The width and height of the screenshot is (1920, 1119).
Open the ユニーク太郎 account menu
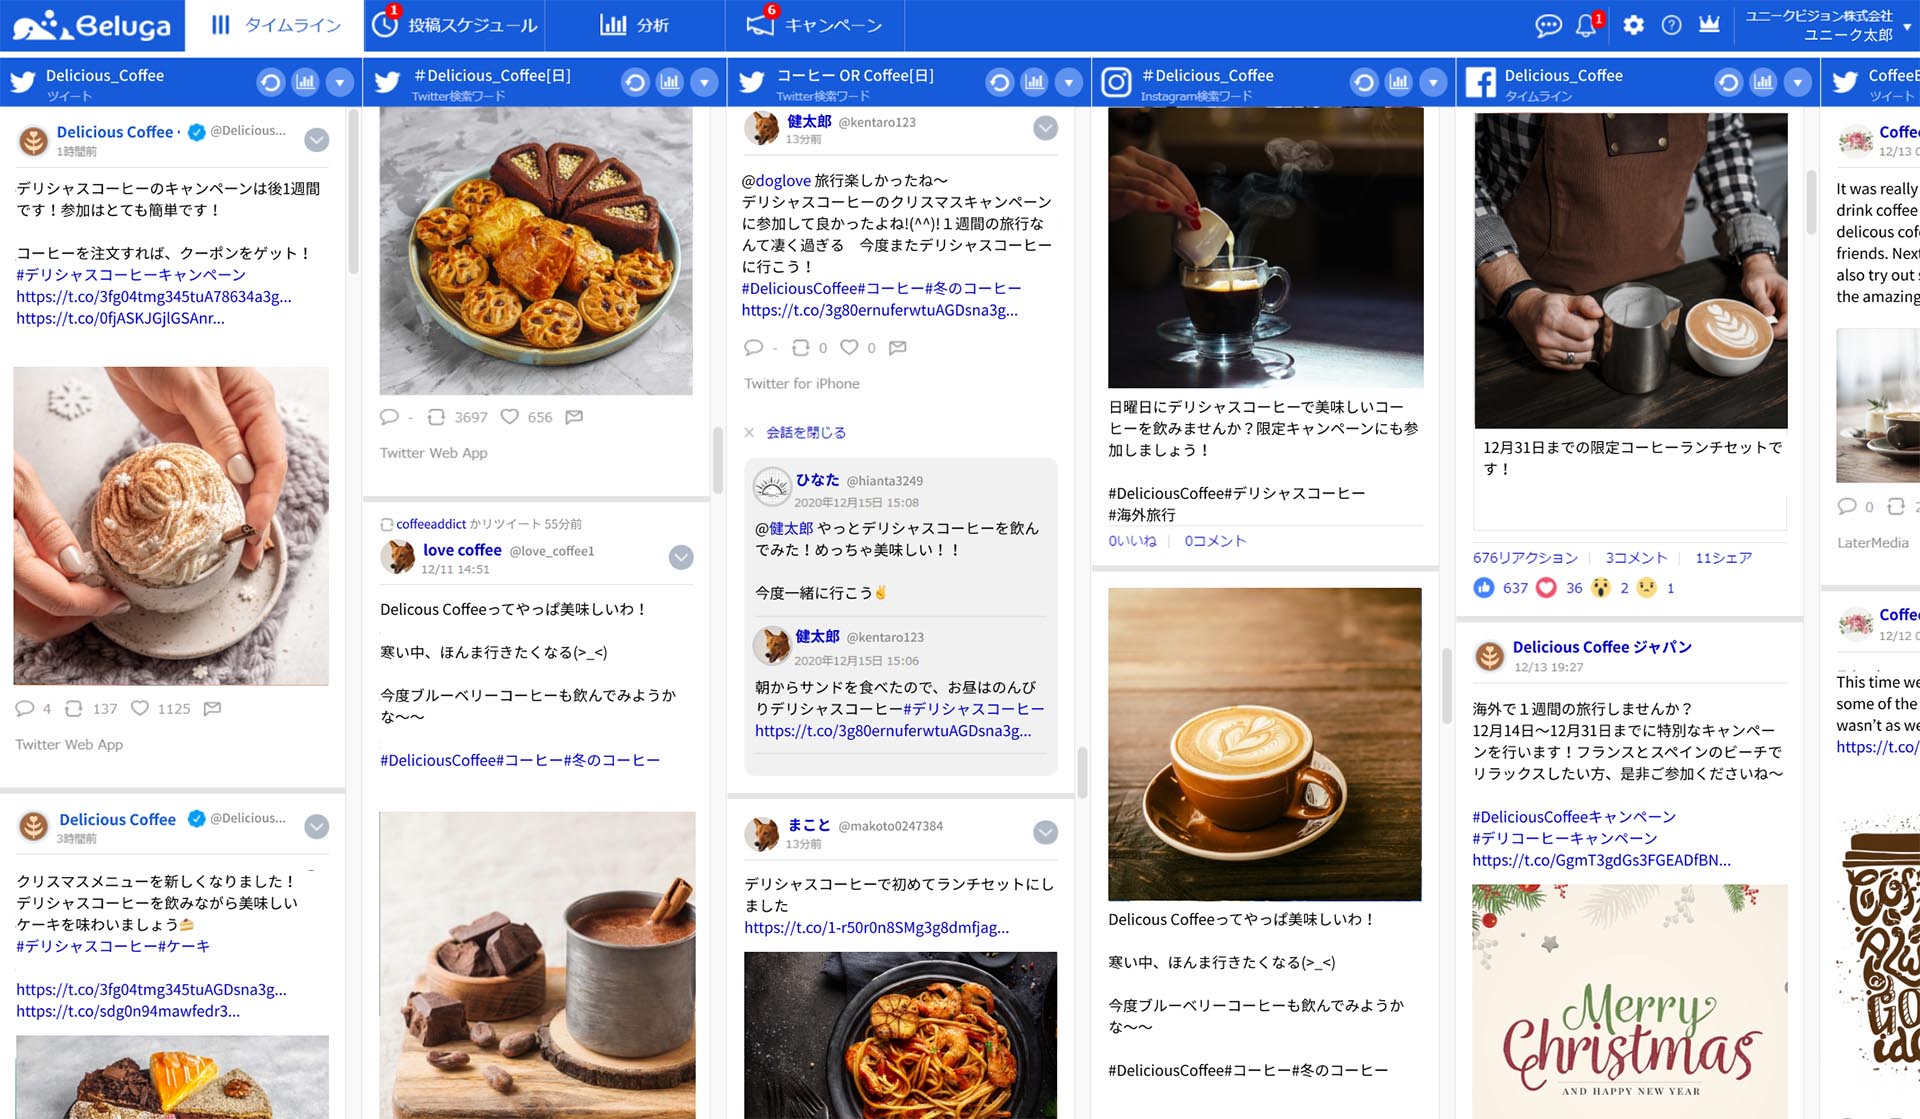tap(1828, 25)
